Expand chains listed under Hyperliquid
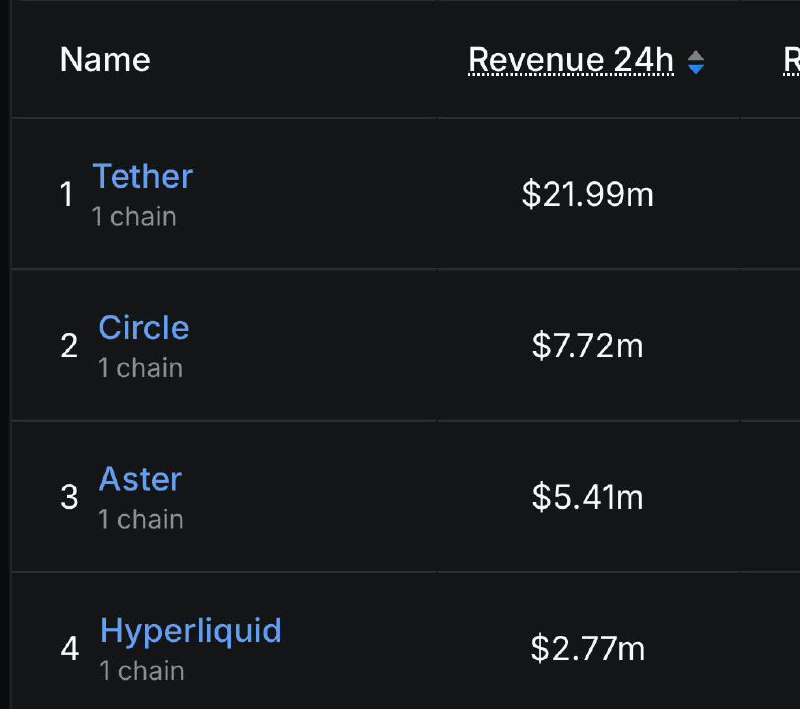Viewport: 800px width, 709px height. 140,671
